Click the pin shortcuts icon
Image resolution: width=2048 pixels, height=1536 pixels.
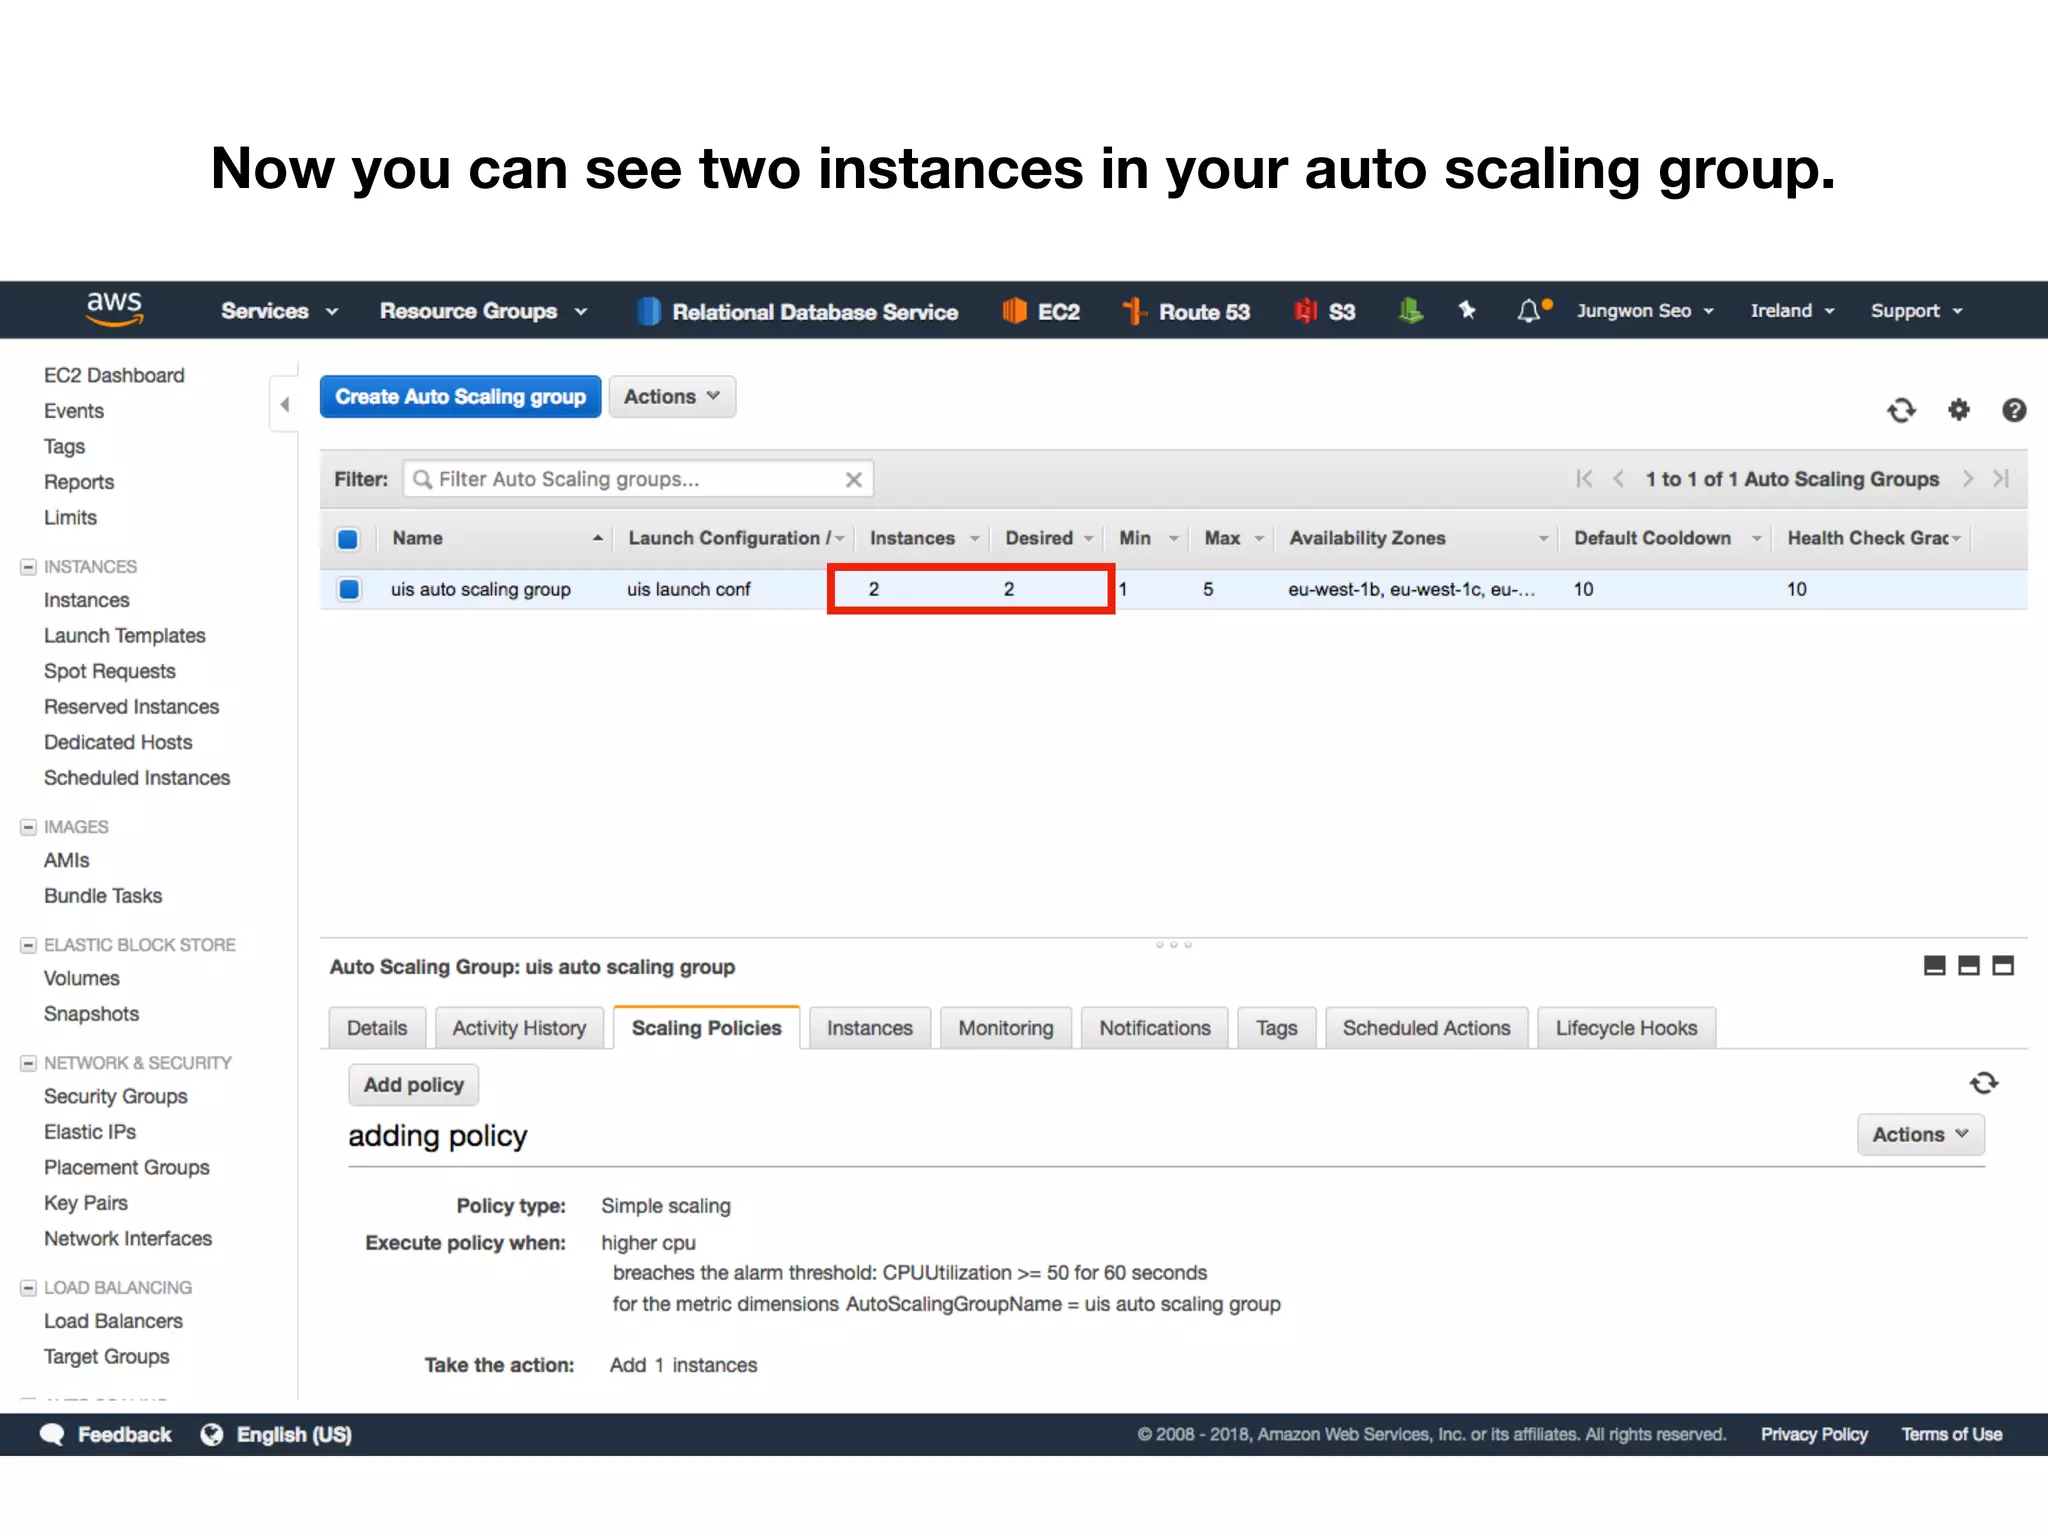[1467, 311]
